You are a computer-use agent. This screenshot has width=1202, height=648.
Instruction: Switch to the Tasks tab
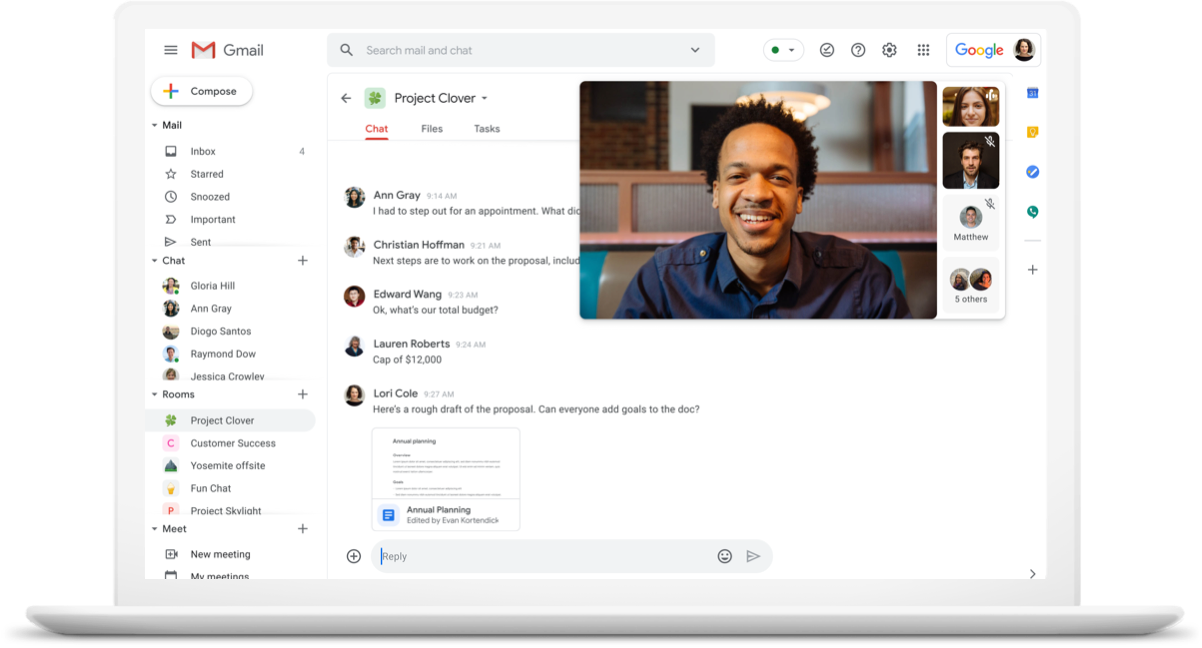[487, 128]
